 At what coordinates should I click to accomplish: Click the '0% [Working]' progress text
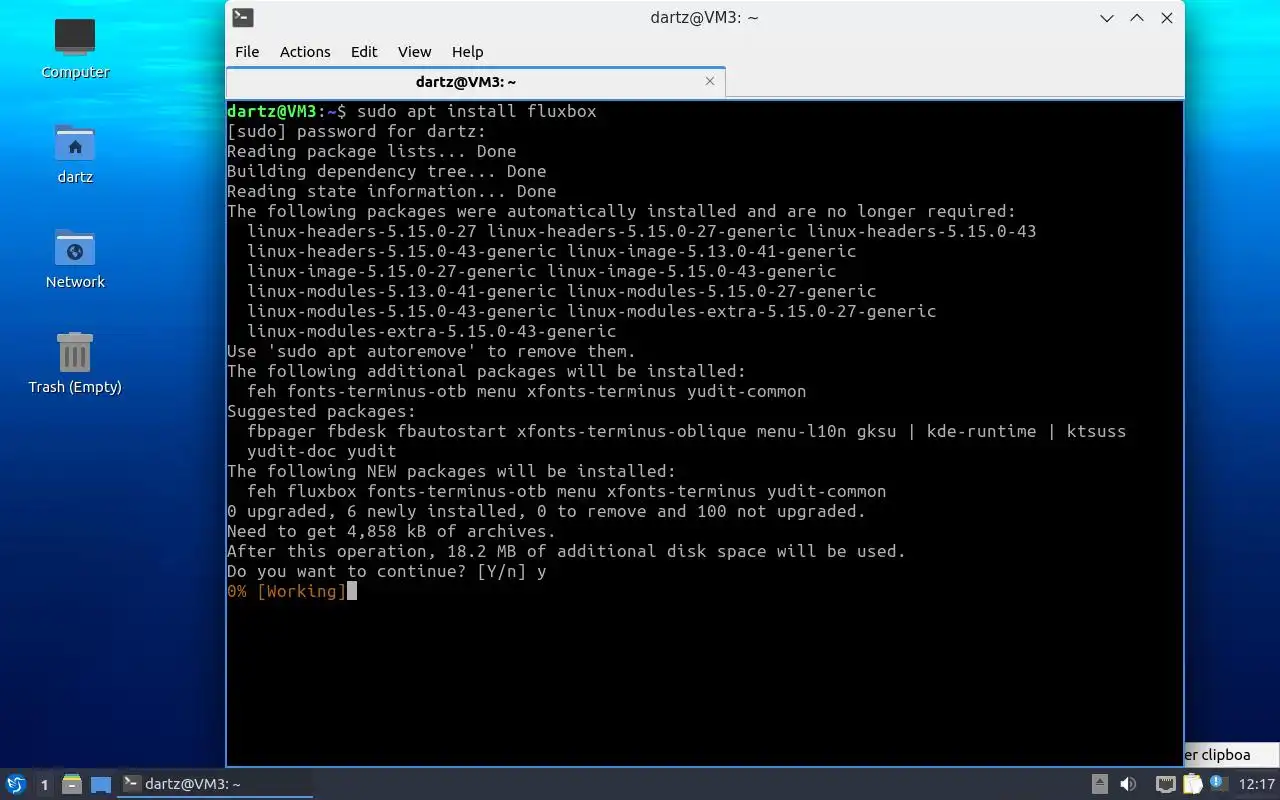pyautogui.click(x=286, y=591)
